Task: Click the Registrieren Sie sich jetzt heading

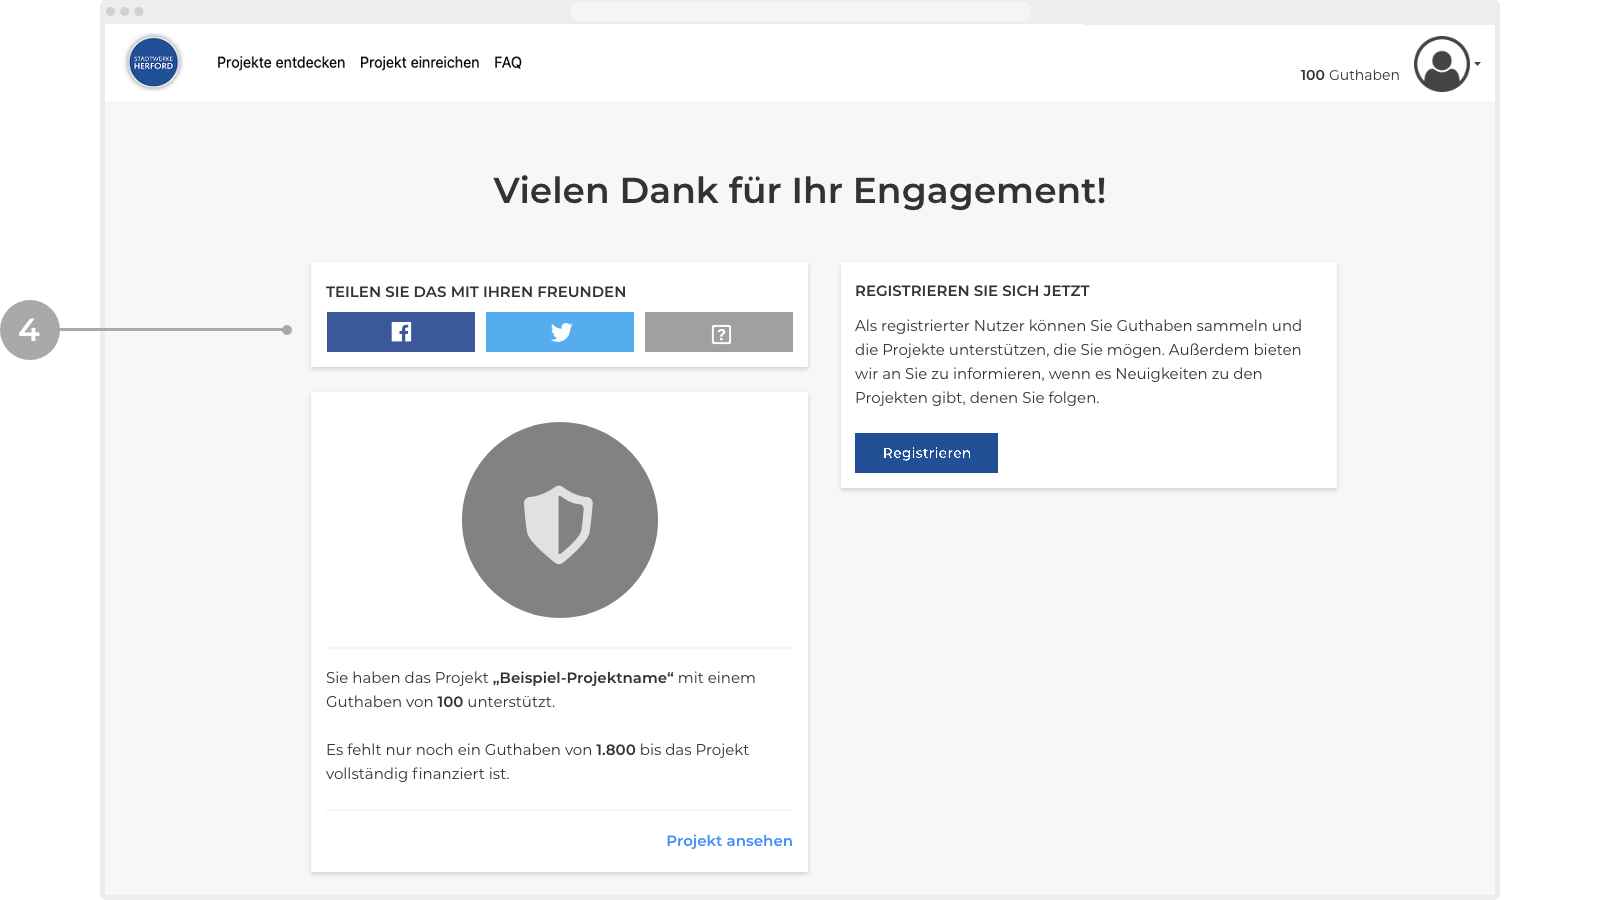Action: pos(972,291)
